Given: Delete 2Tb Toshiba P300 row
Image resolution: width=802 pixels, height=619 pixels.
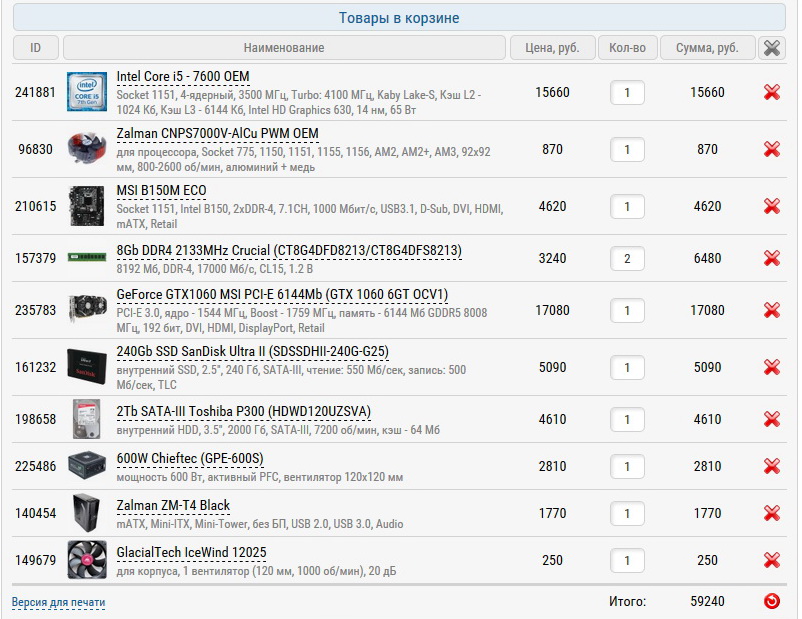Looking at the screenshot, I should tap(771, 419).
